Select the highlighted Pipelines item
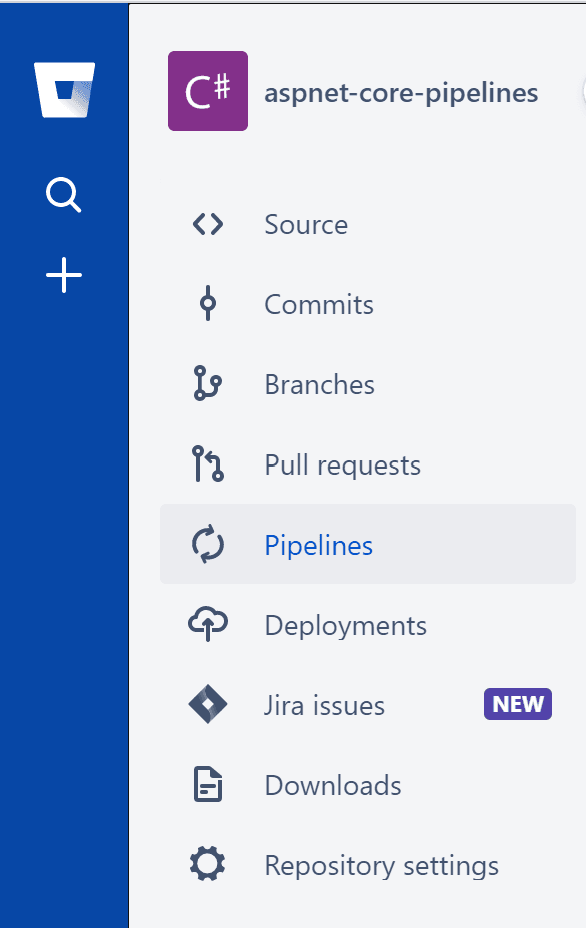Viewport: 586px width, 928px height. [x=368, y=544]
